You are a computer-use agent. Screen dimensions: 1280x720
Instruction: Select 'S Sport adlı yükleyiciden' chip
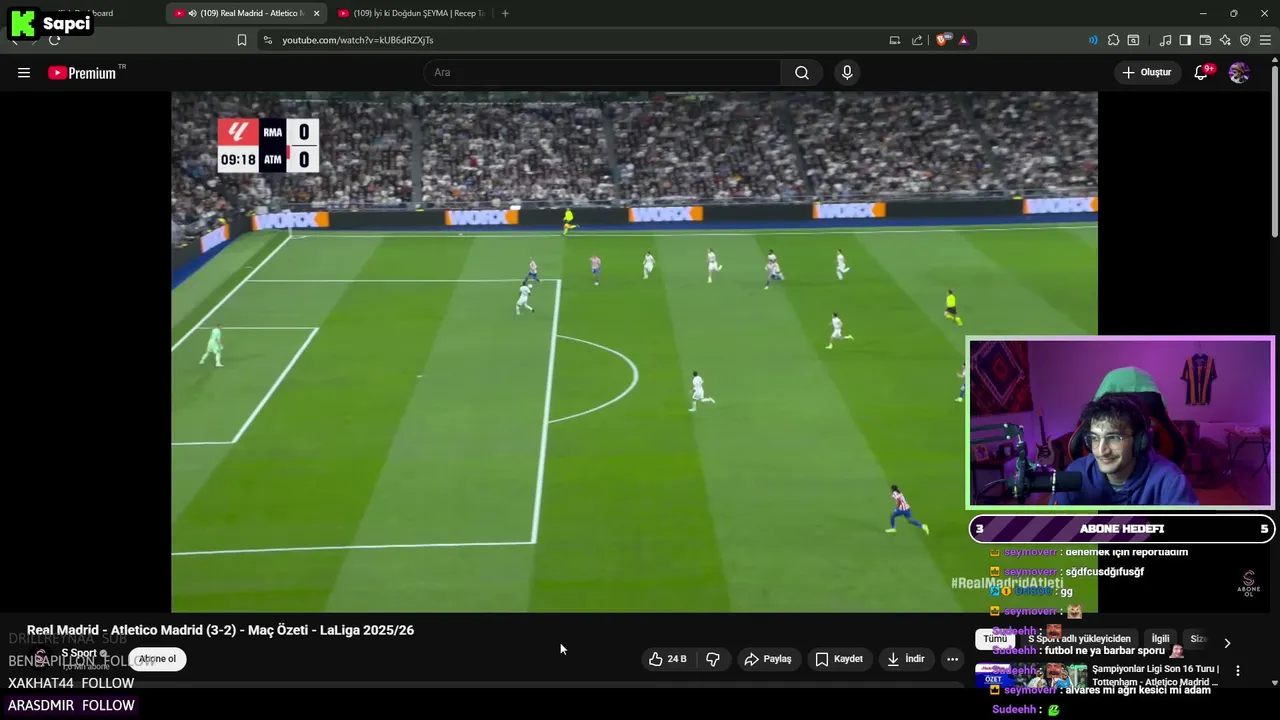[x=1079, y=639]
